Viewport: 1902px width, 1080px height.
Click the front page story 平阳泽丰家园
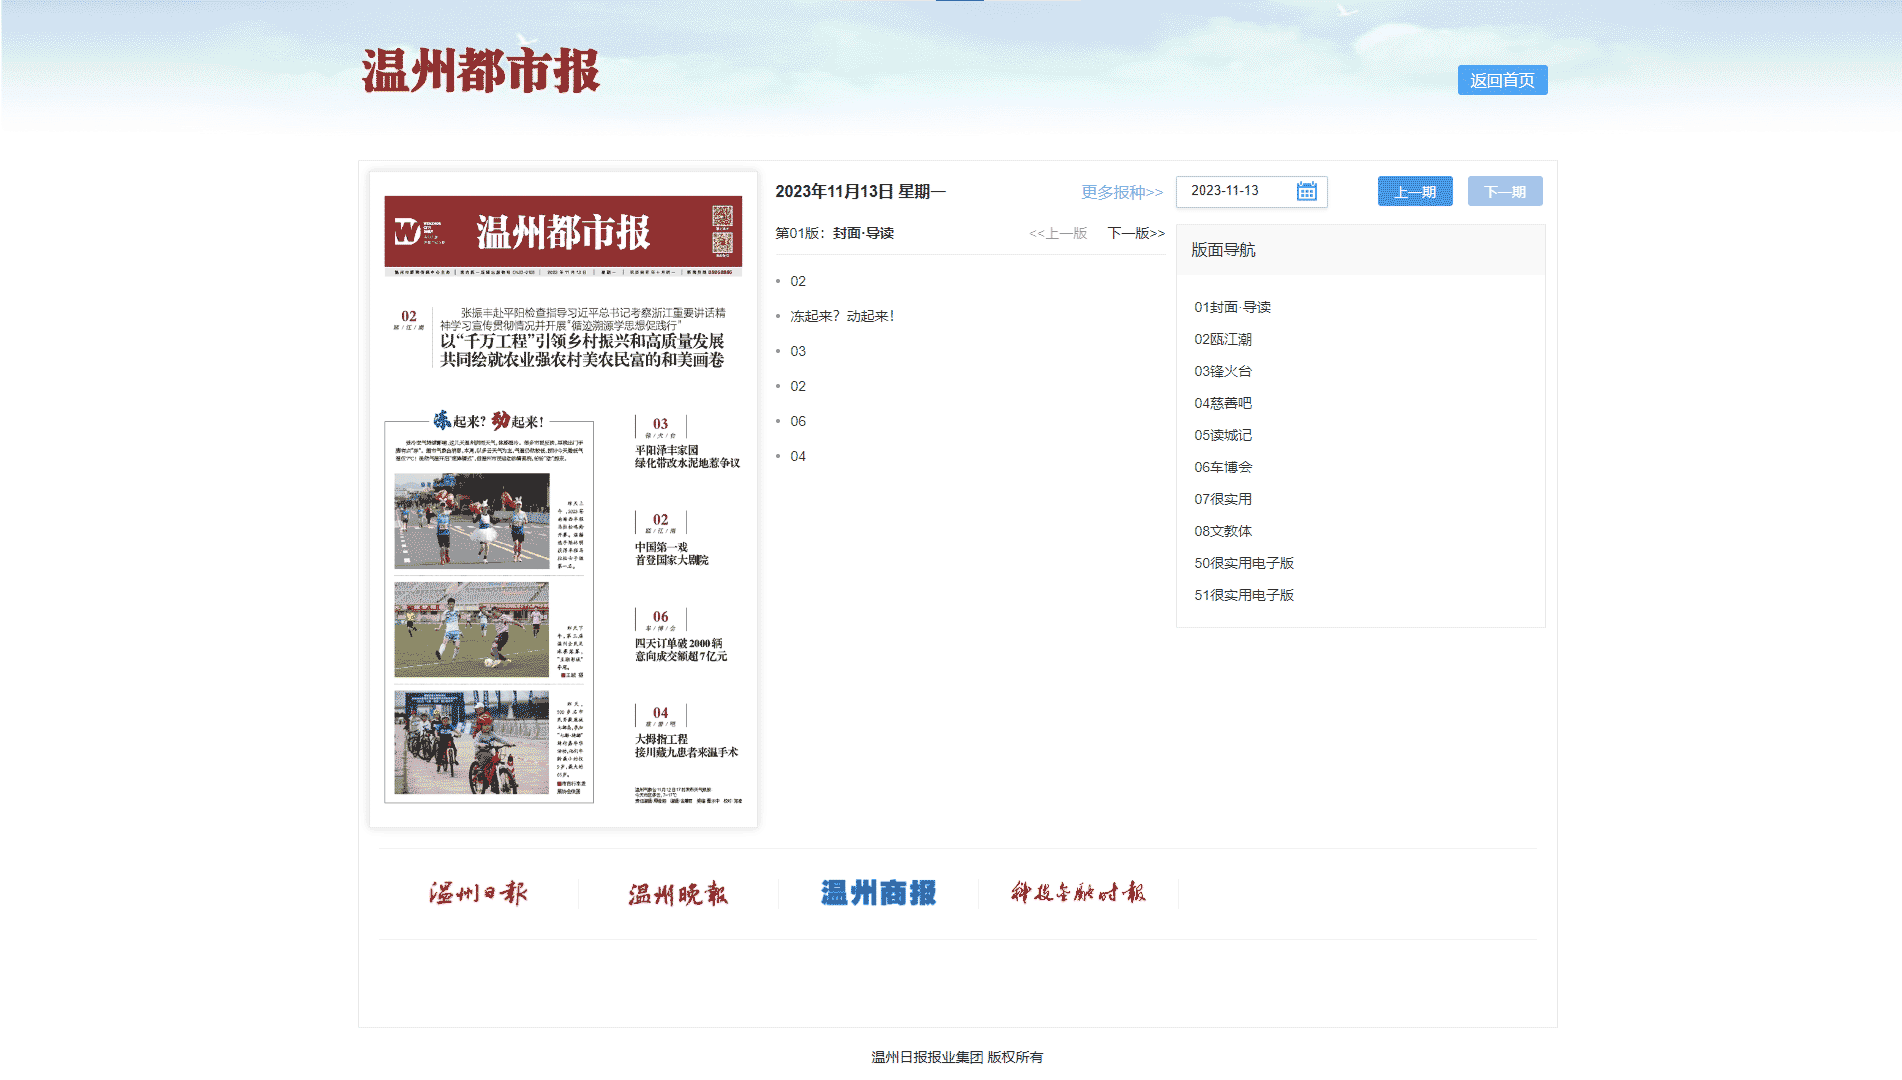[x=687, y=457]
